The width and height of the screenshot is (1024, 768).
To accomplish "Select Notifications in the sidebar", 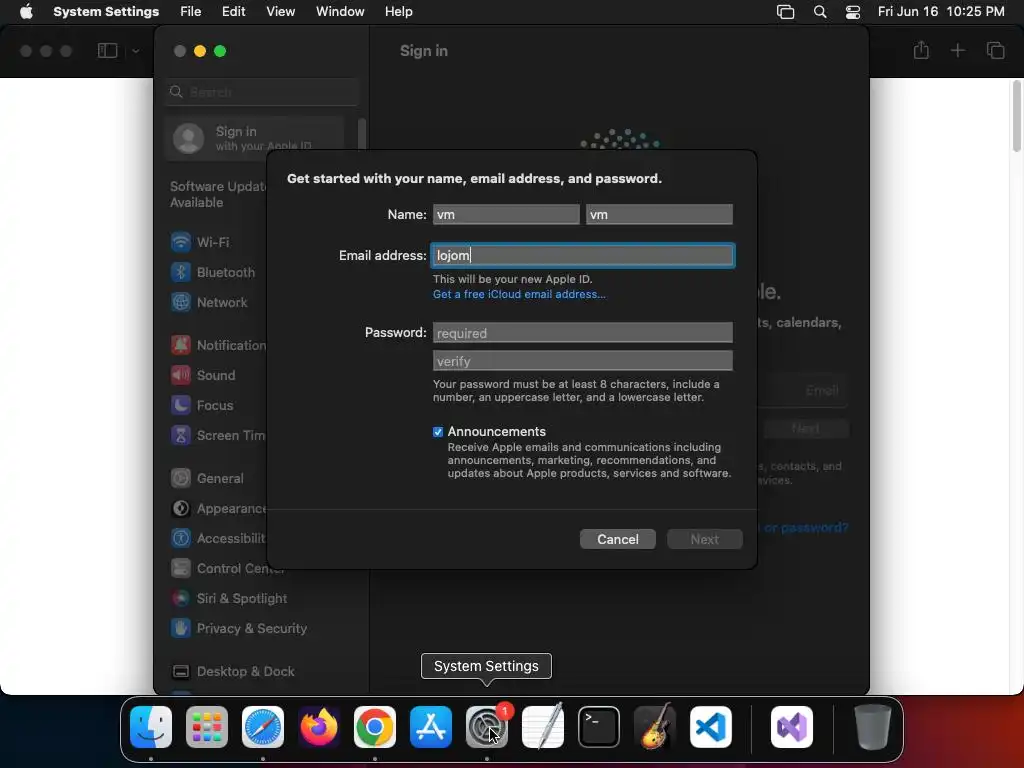I will [x=218, y=345].
